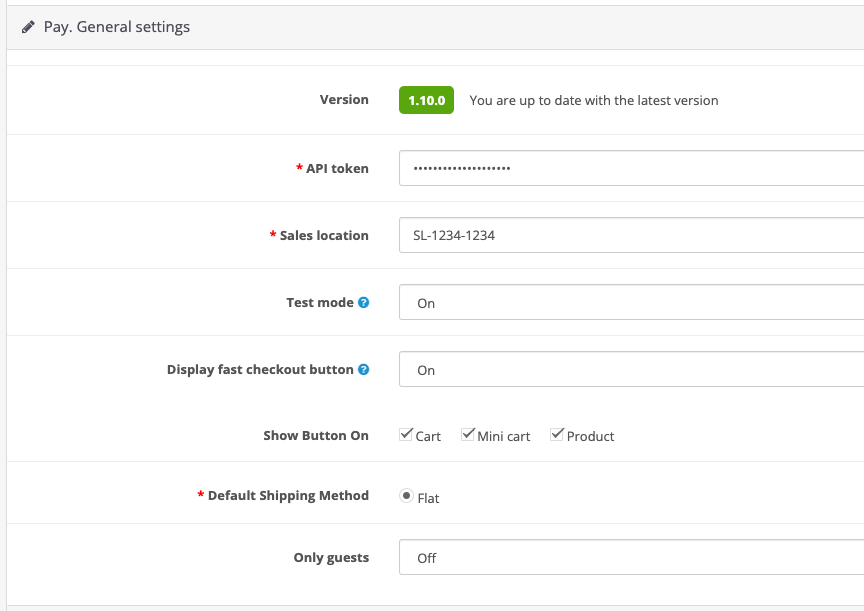864x611 pixels.
Task: Toggle the Cart checkbox
Action: coord(406,435)
